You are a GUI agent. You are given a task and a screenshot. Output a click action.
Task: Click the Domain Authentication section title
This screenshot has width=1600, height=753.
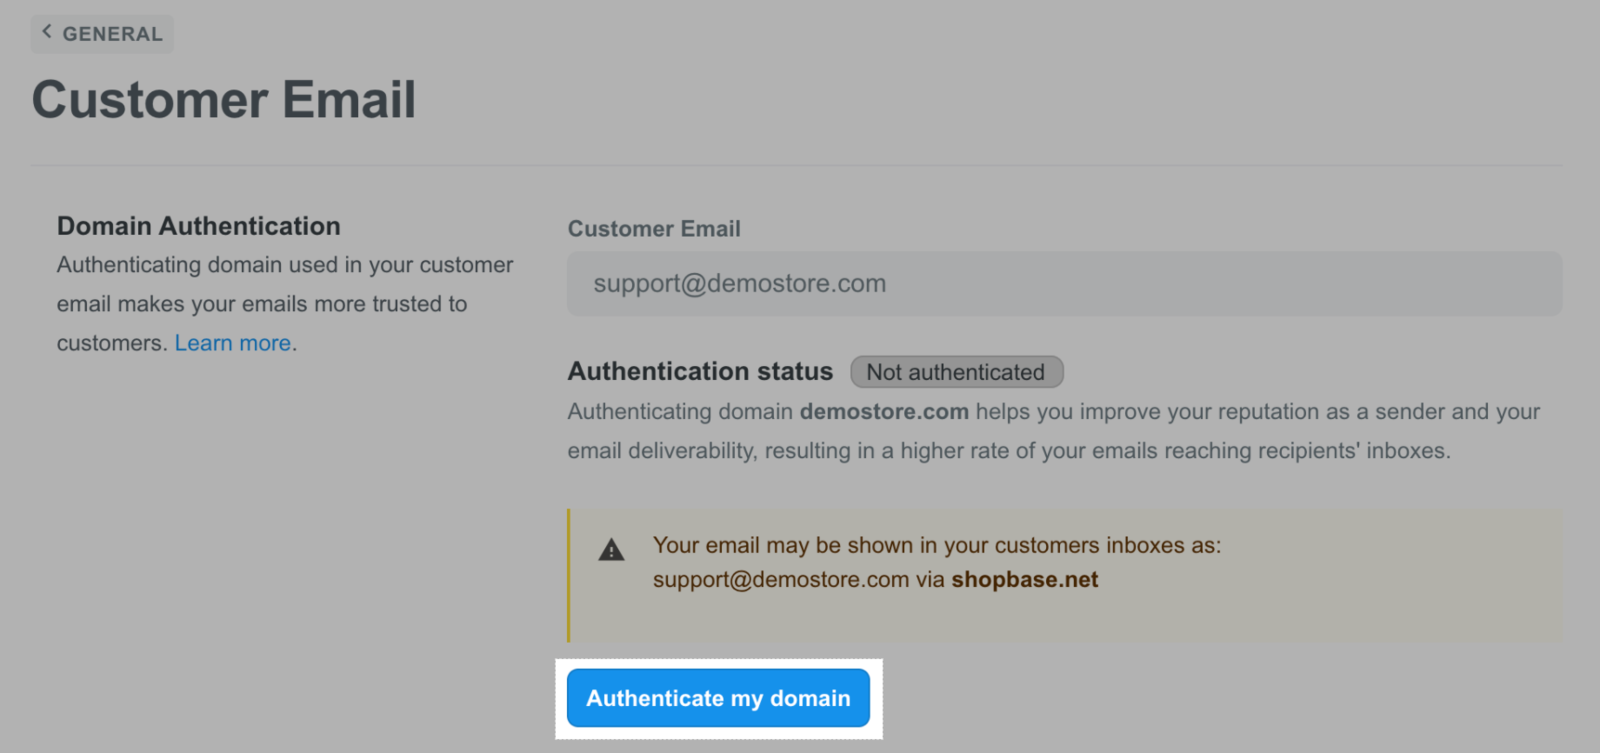pyautogui.click(x=199, y=226)
